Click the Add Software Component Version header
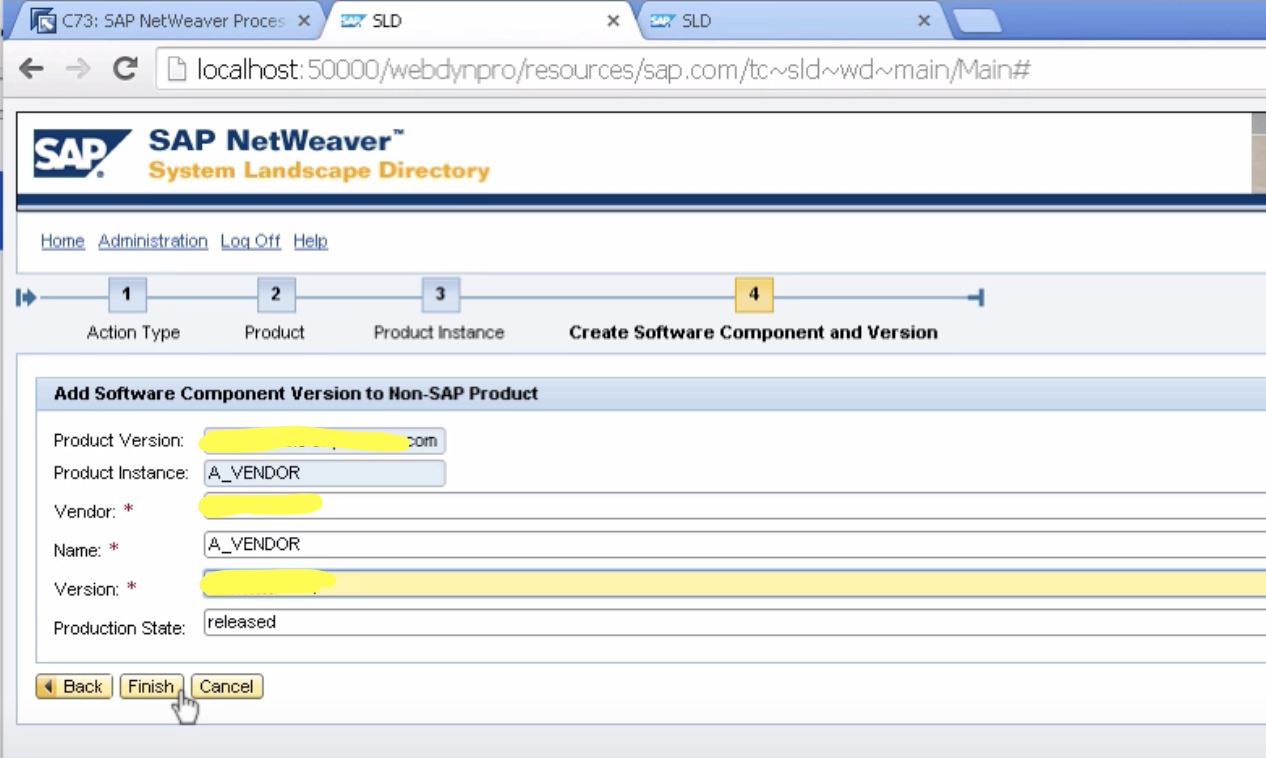The image size is (1266, 758). tap(296, 394)
